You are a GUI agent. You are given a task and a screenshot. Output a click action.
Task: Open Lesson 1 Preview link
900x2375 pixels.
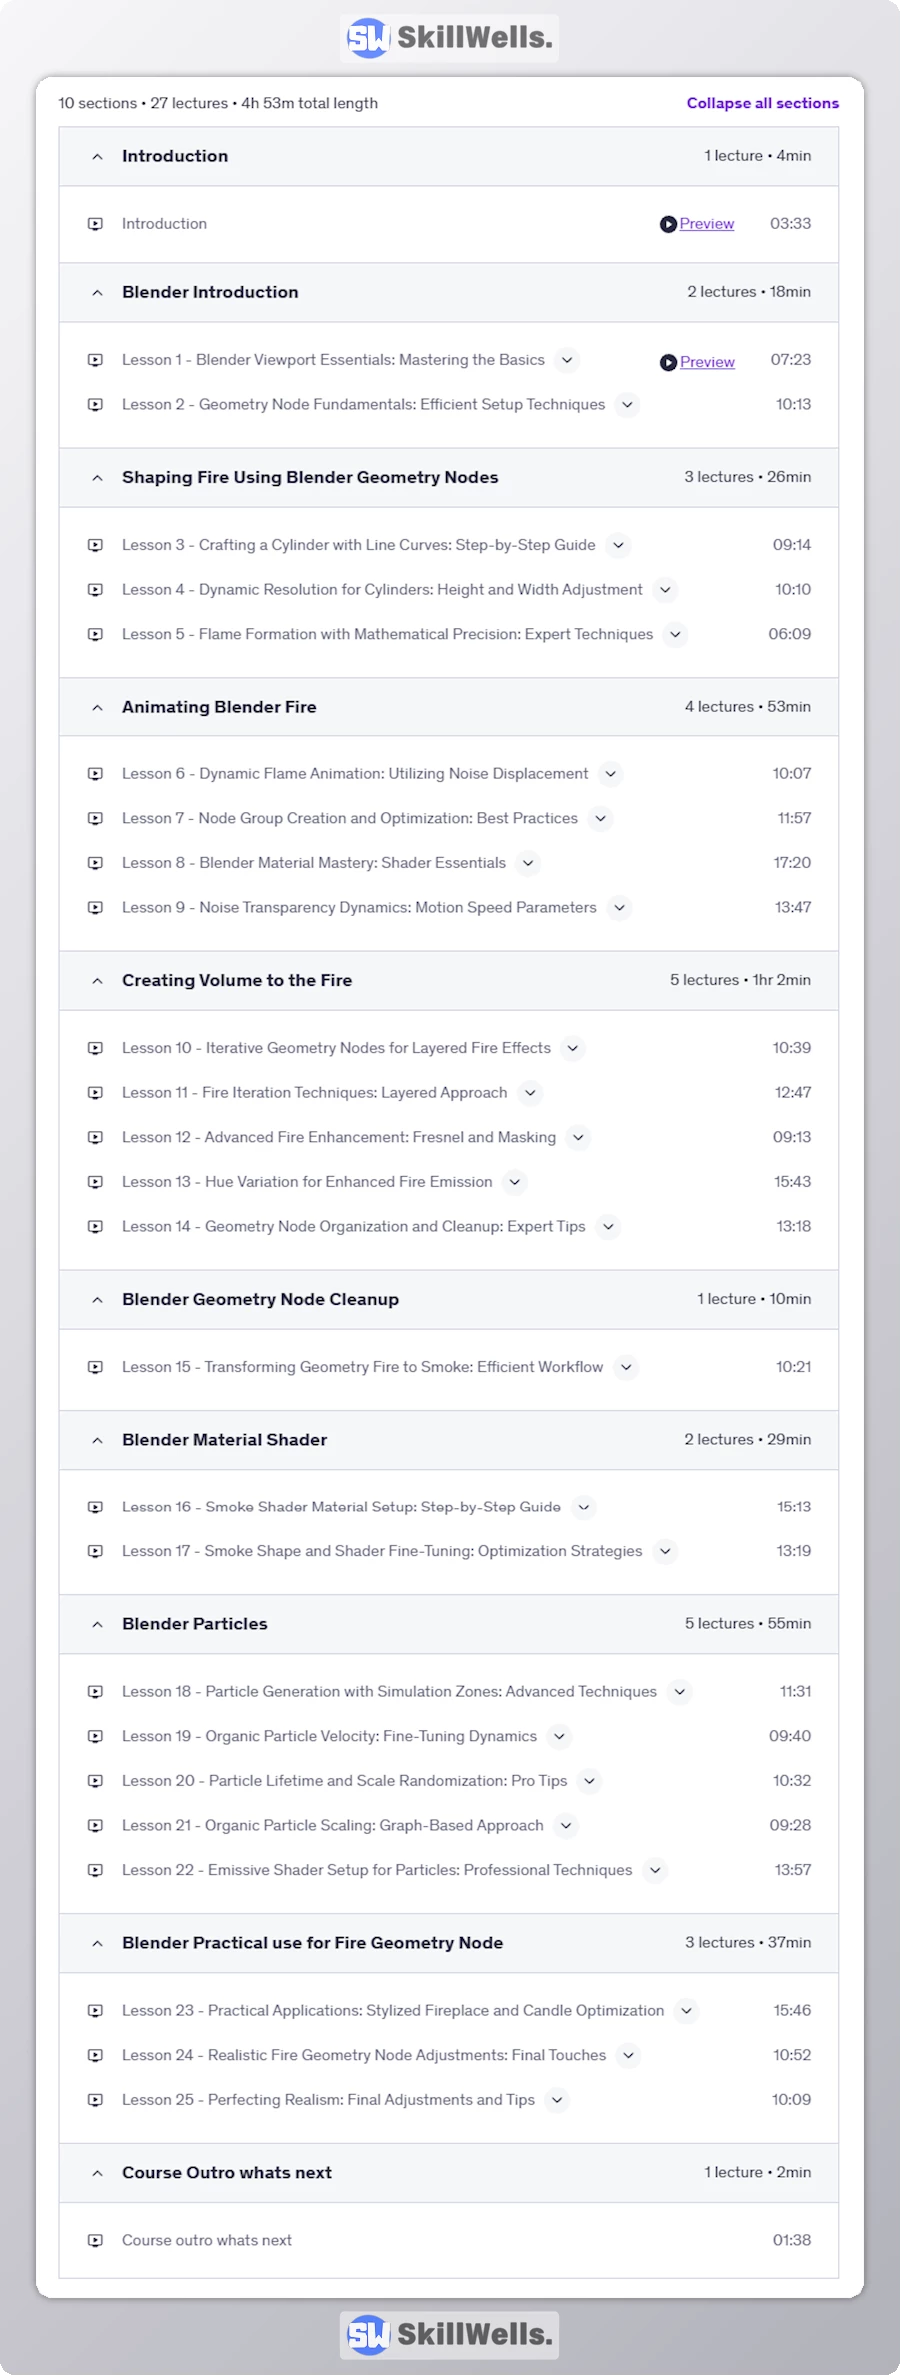(x=707, y=362)
